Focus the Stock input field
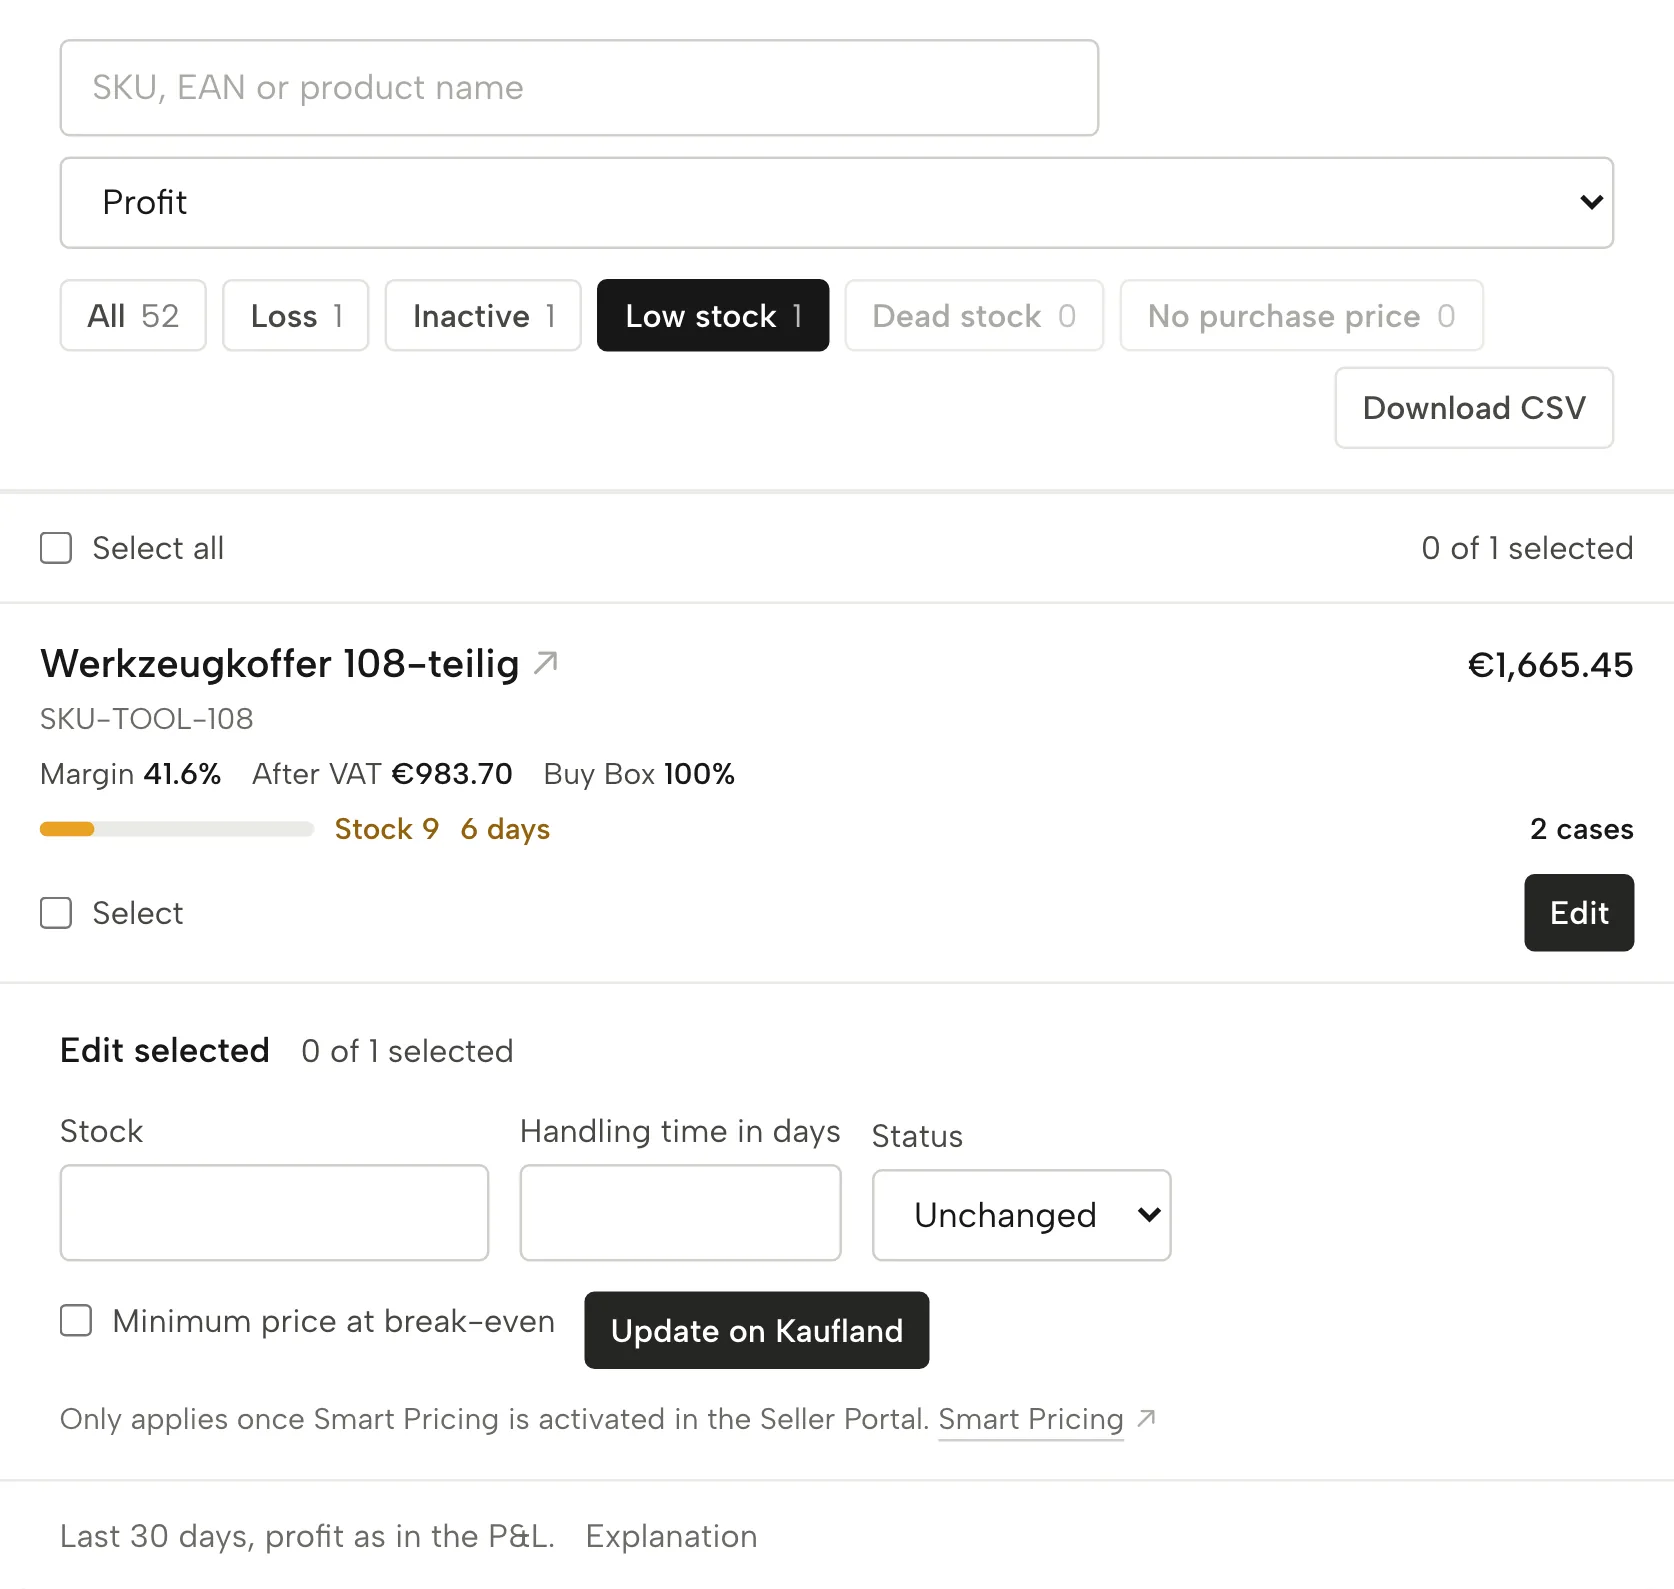Screen dimensions: 1674x1589 click(274, 1212)
